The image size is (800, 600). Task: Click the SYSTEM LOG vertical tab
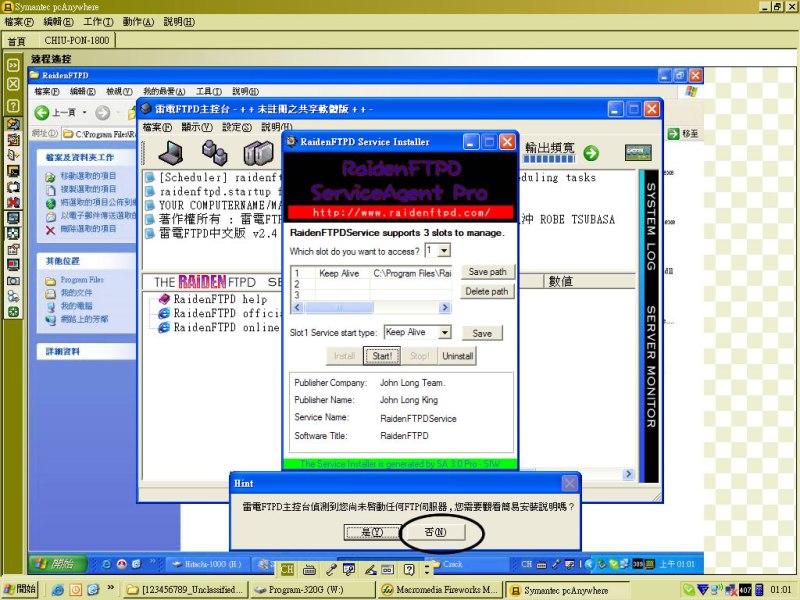pyautogui.click(x=651, y=227)
